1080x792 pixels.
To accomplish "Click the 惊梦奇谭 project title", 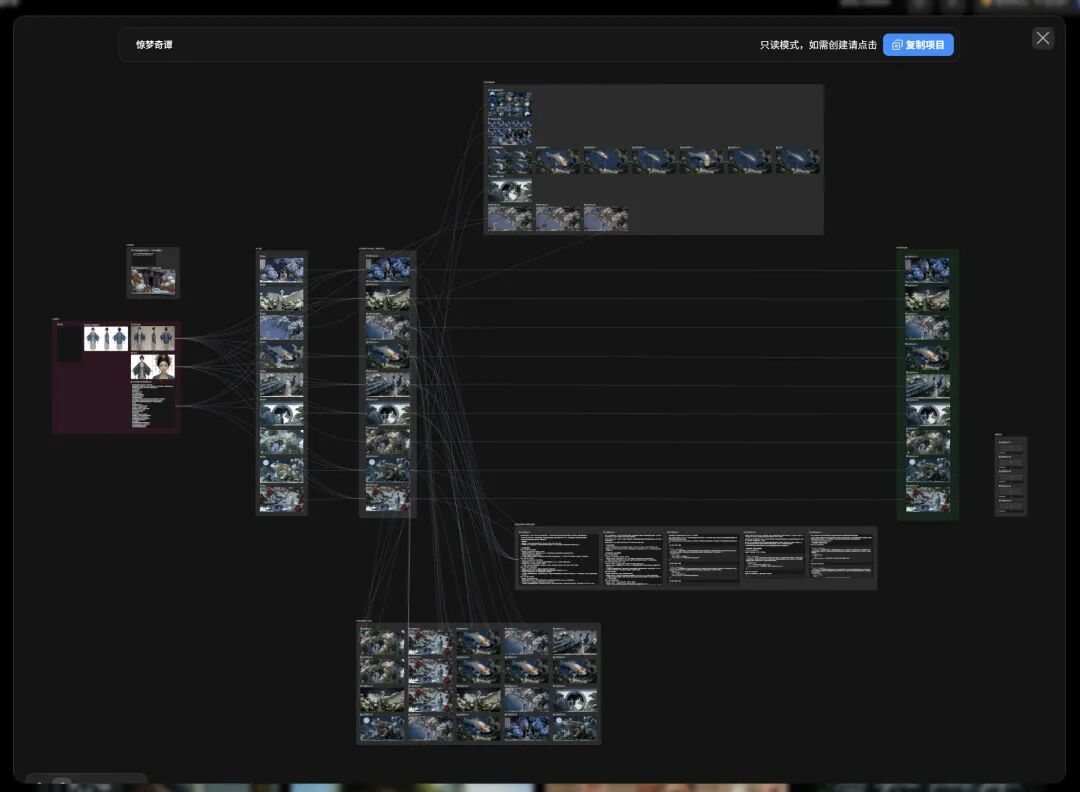I will coord(154,45).
